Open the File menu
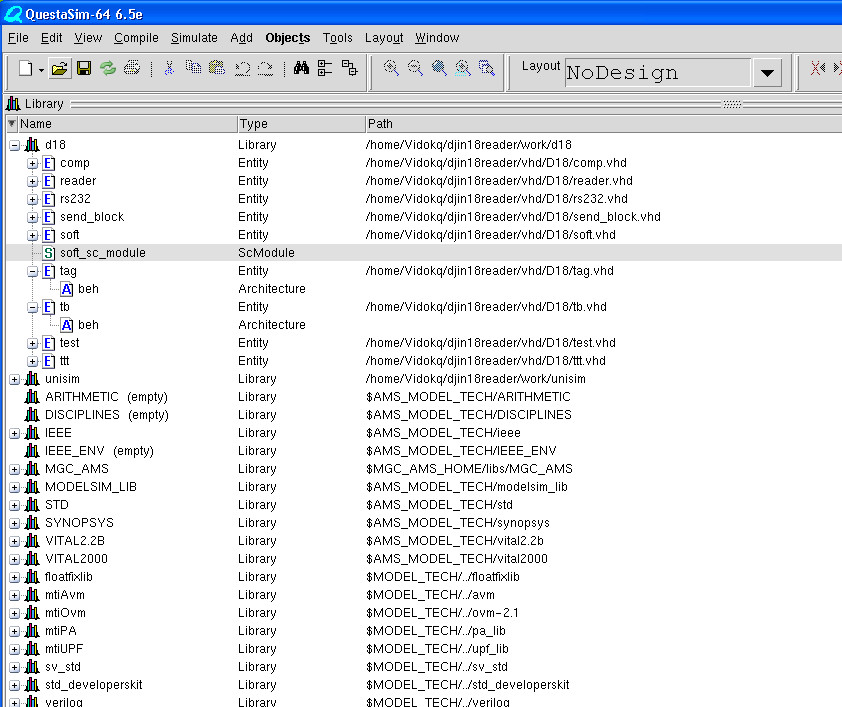The height and width of the screenshot is (707, 842). (18, 38)
